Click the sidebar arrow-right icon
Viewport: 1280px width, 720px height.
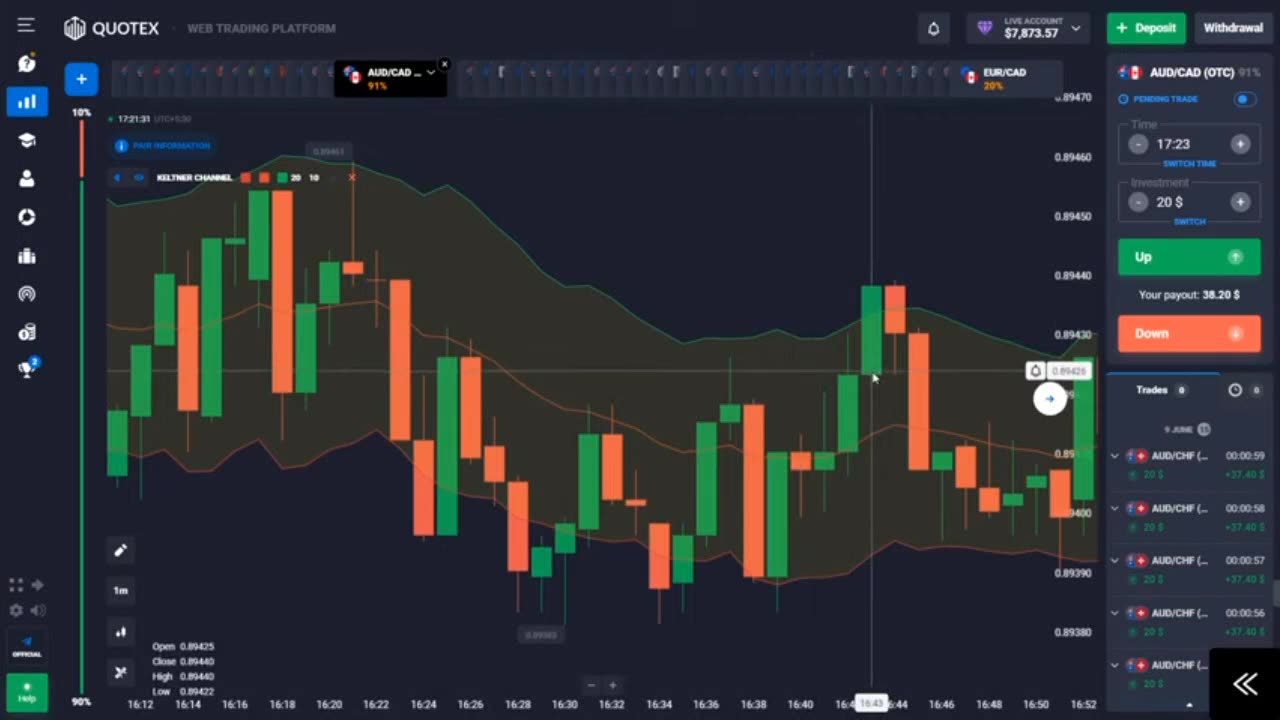38,585
